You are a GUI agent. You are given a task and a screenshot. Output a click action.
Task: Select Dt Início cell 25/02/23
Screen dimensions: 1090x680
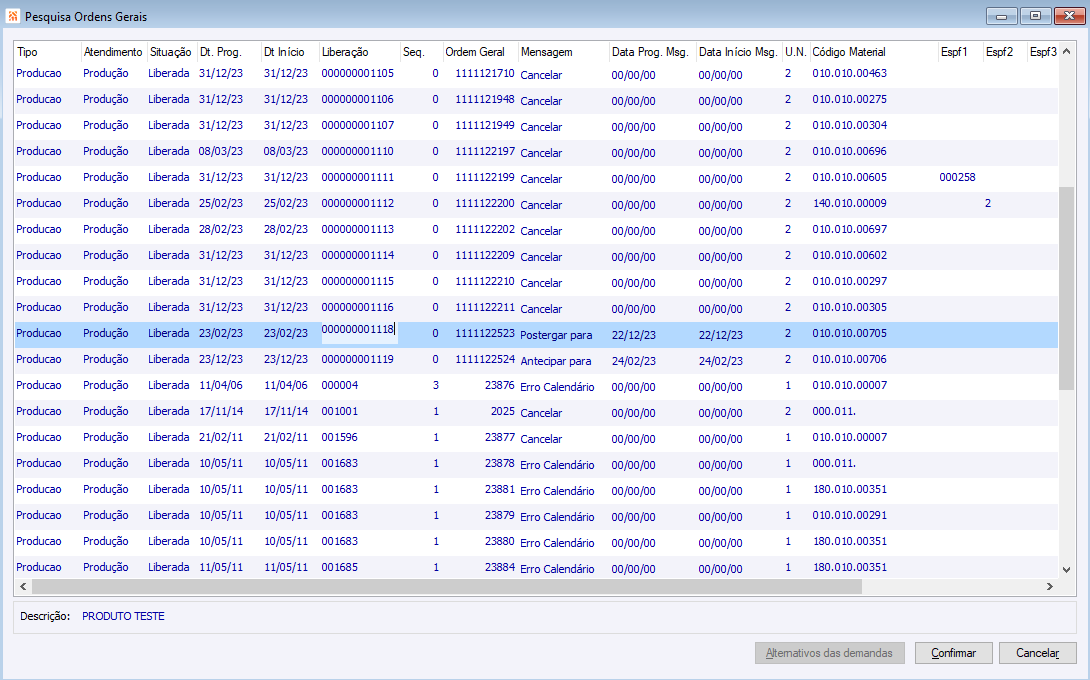coord(286,203)
